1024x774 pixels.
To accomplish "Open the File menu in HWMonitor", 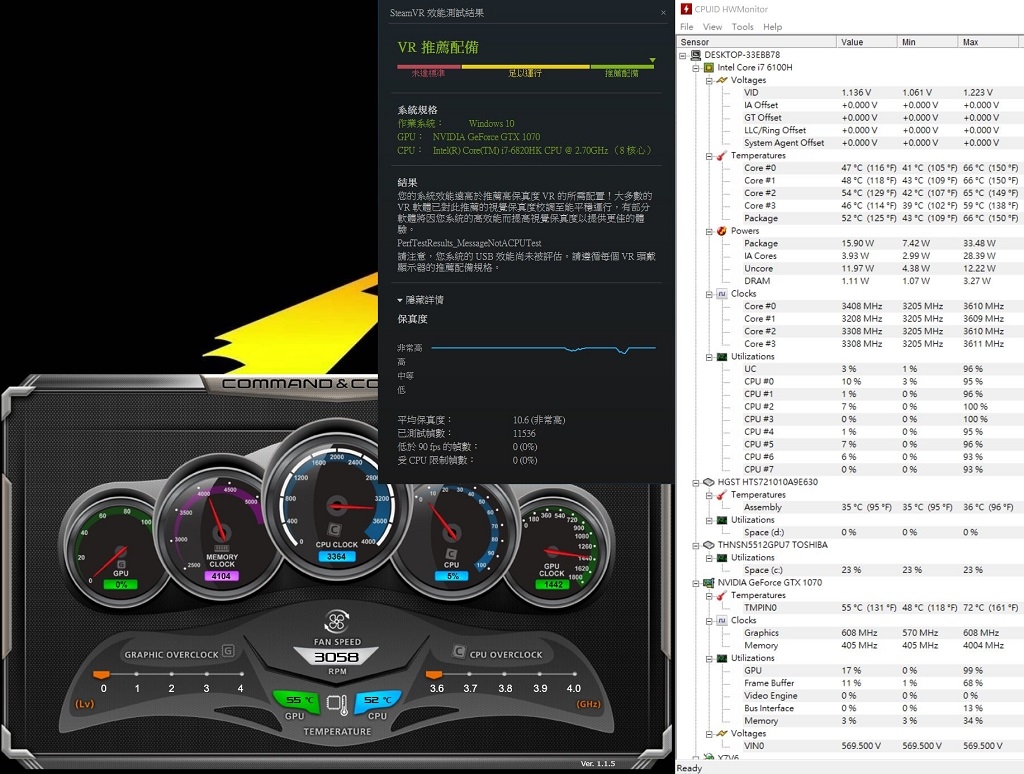I will coord(686,27).
